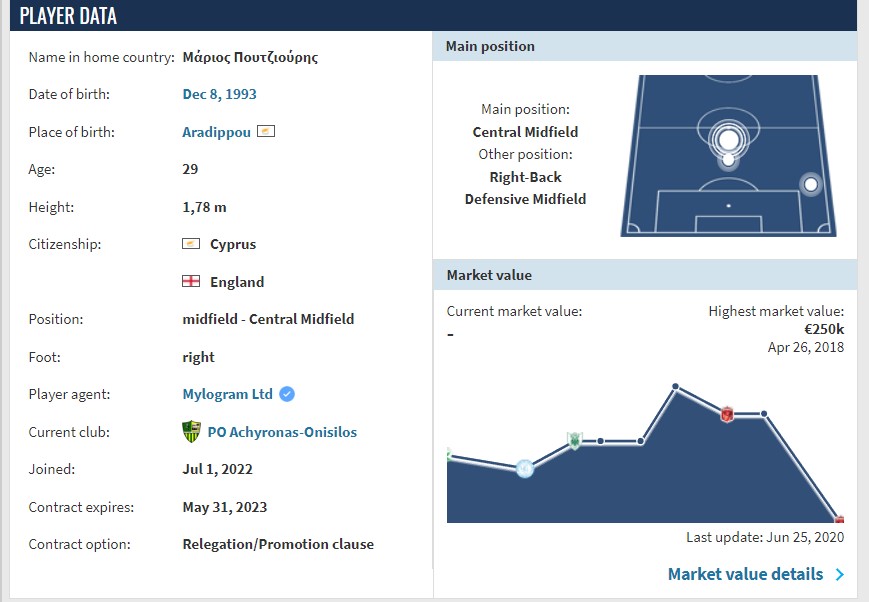Open the Dec 8, 1993 birth date link
This screenshot has height=602, width=869.
(x=219, y=94)
